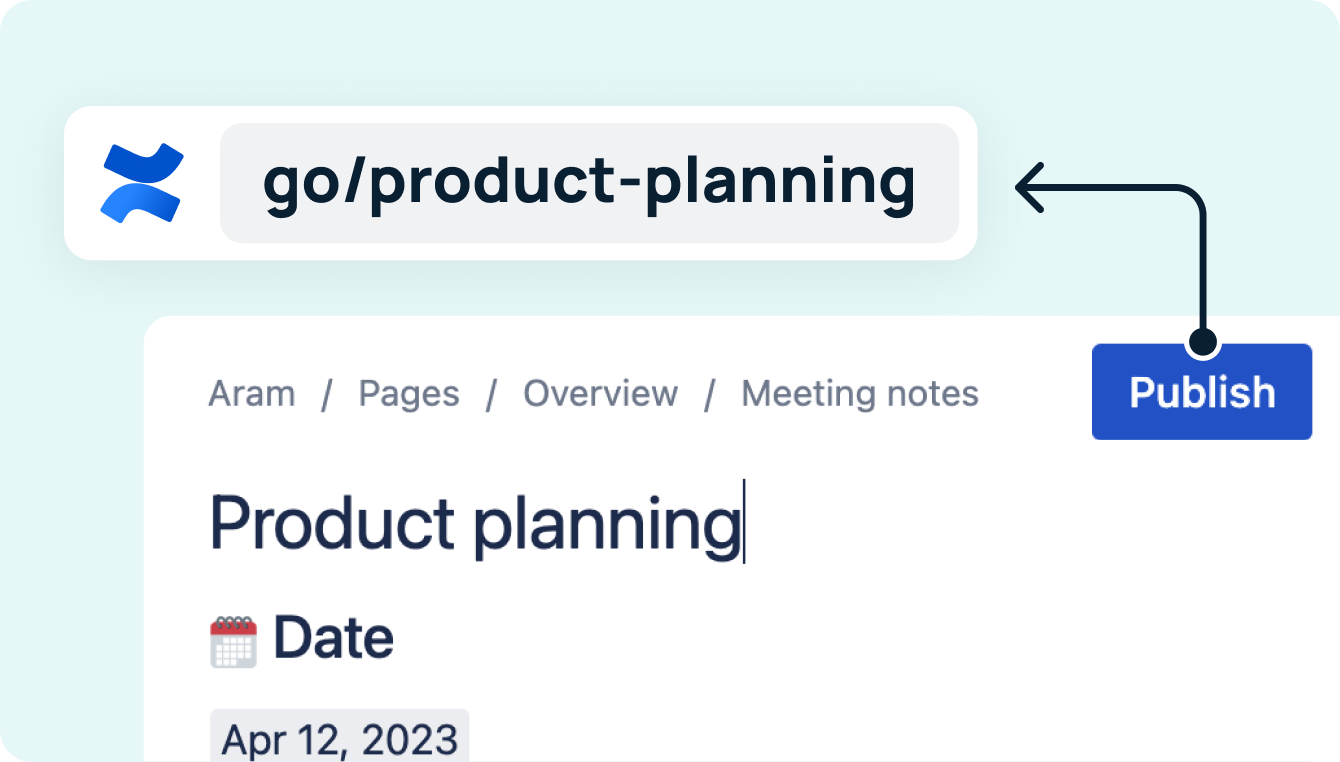Open the go/product-planning shortcut link
Screen dimensions: 1340x762
tap(589, 183)
